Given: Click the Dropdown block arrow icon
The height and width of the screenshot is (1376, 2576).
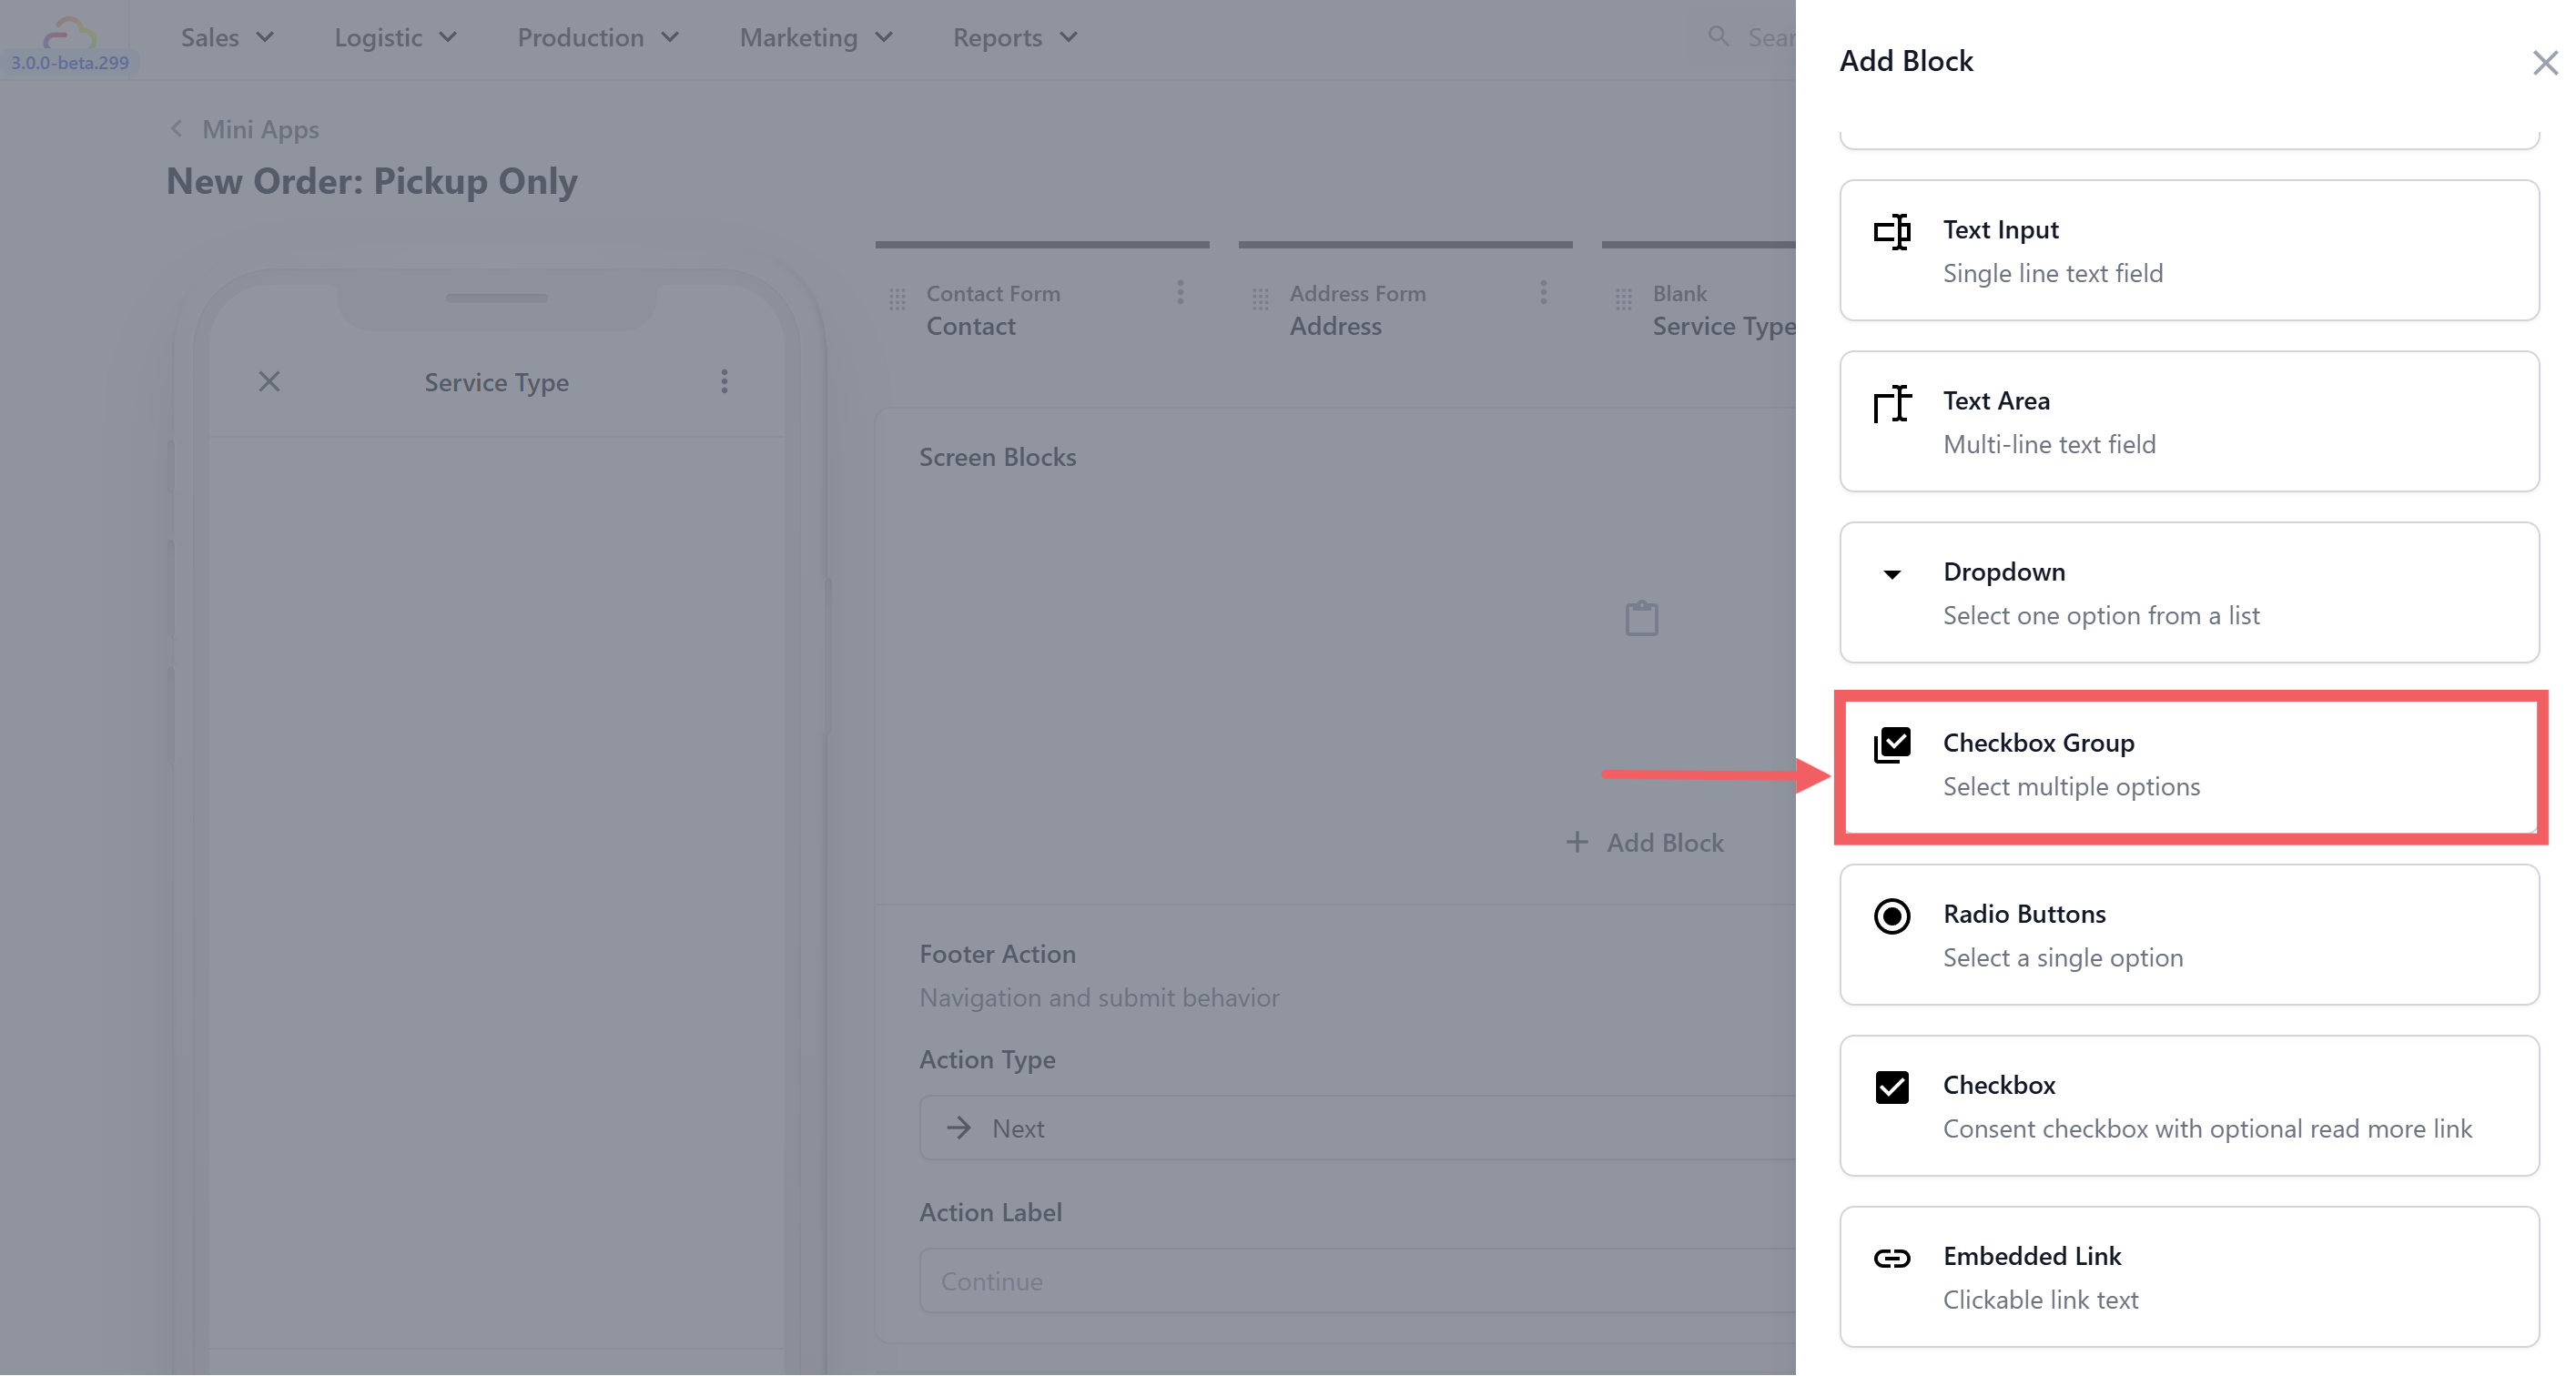Looking at the screenshot, I should coord(1891,574).
